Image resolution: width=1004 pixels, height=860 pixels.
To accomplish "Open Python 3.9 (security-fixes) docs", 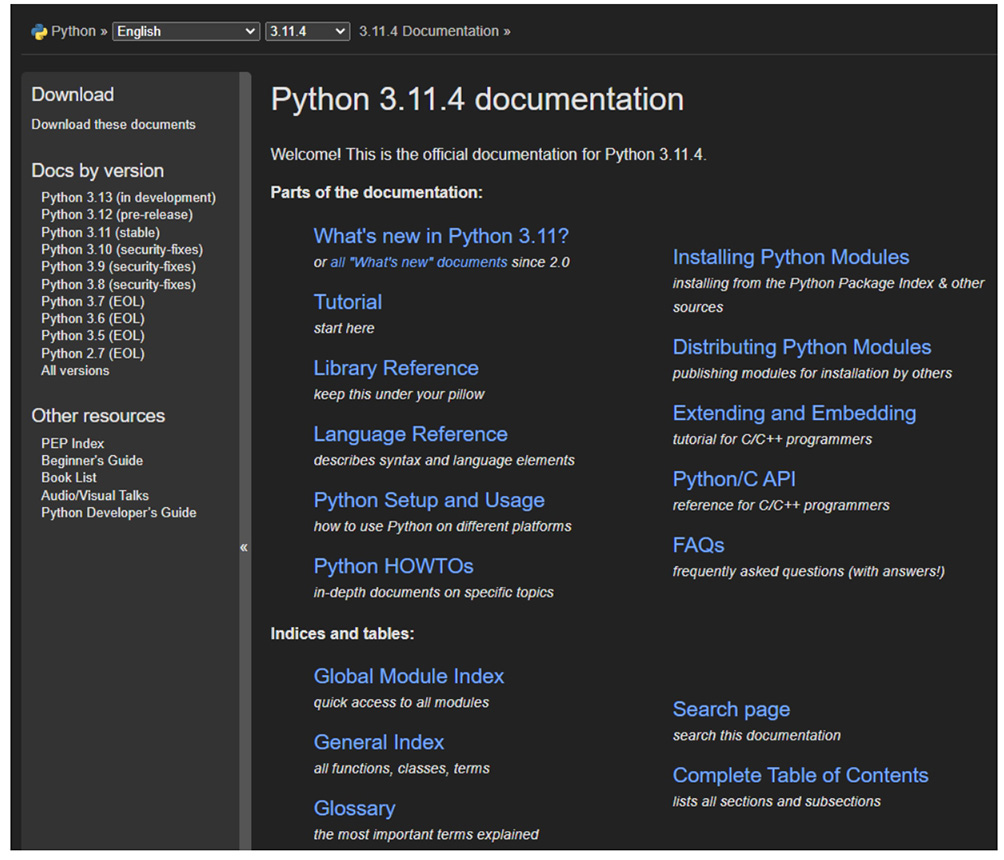I will coord(118,266).
